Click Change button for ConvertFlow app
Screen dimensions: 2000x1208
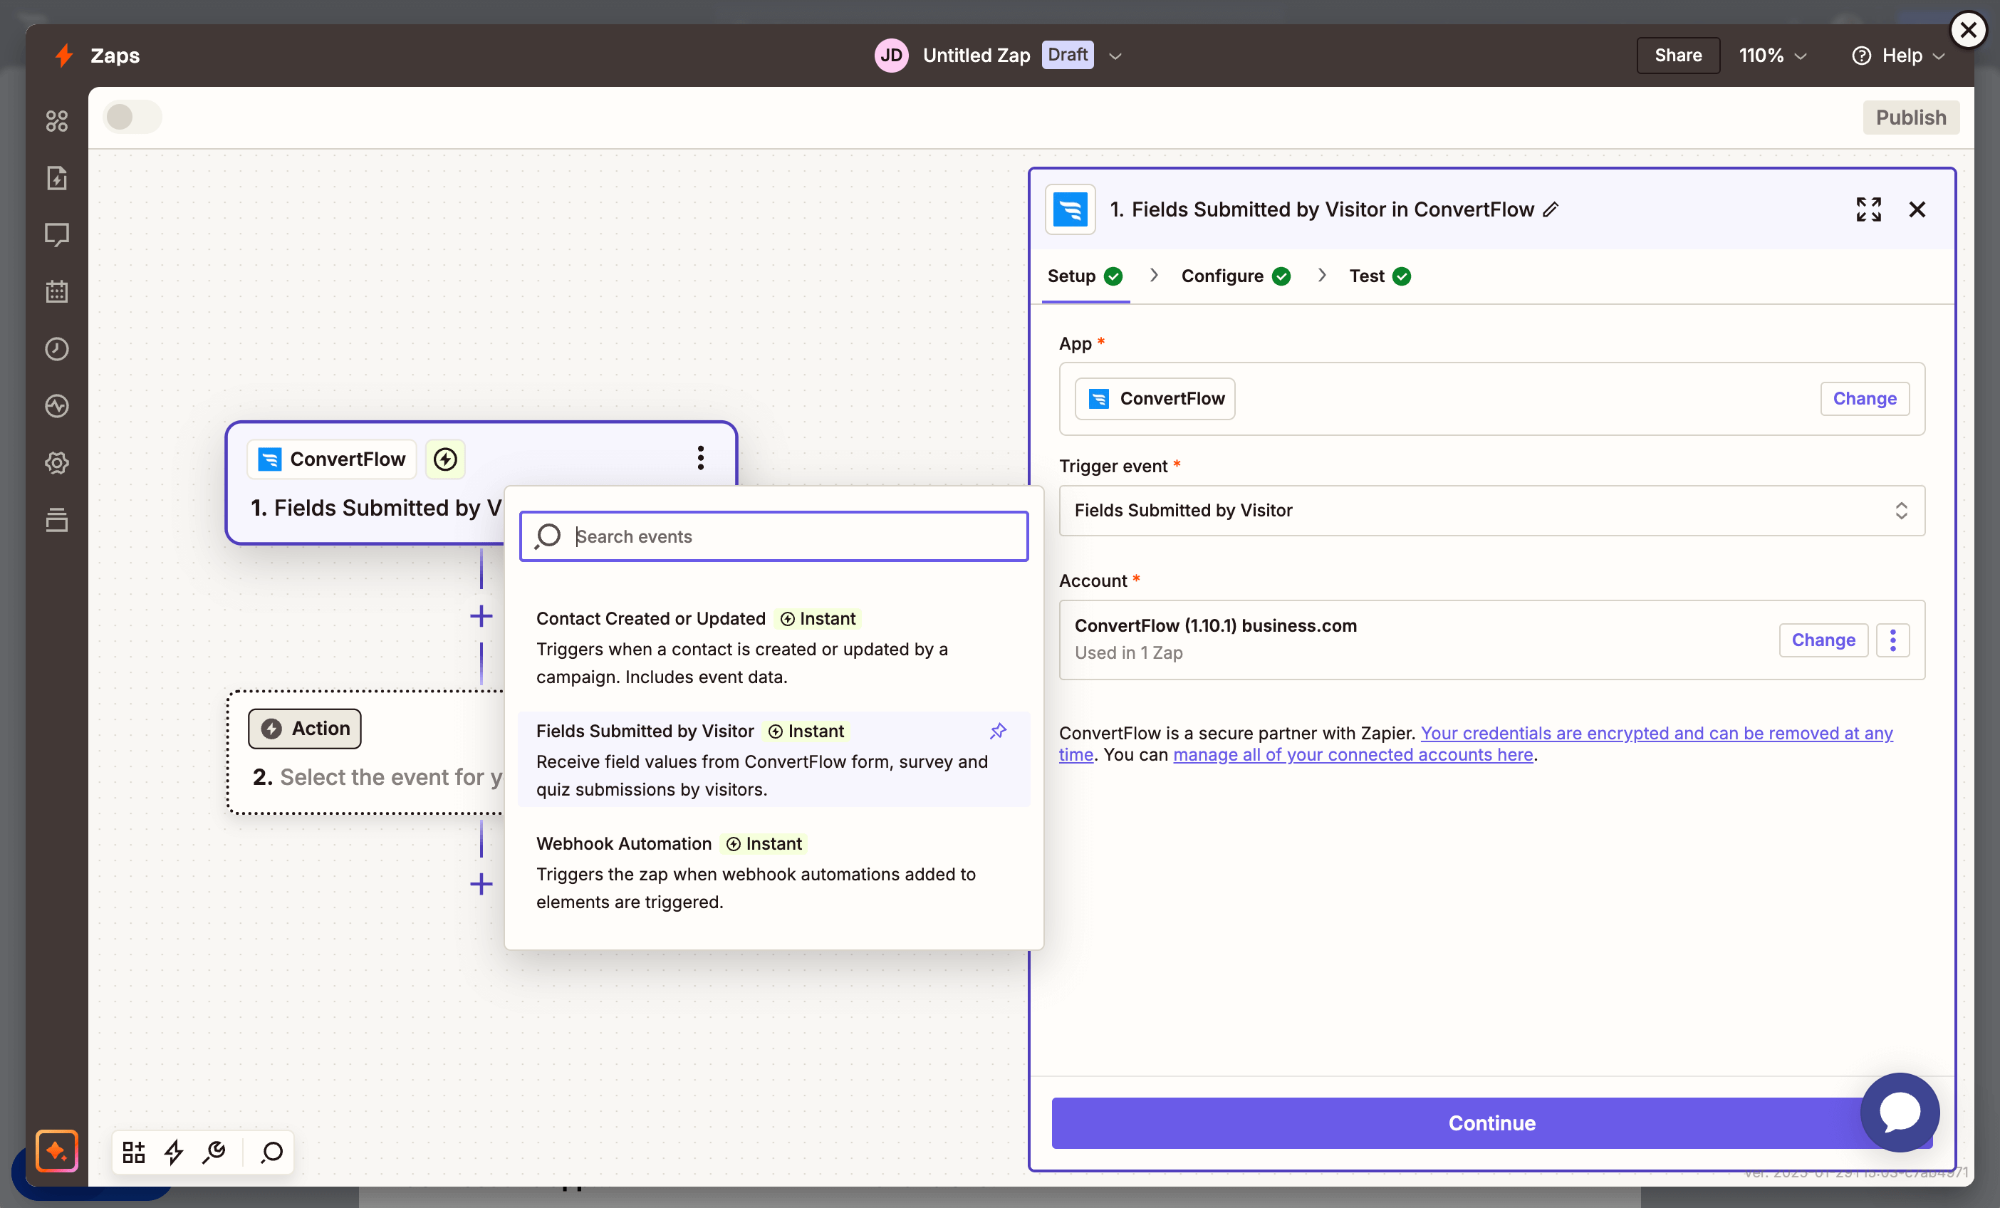pos(1865,398)
